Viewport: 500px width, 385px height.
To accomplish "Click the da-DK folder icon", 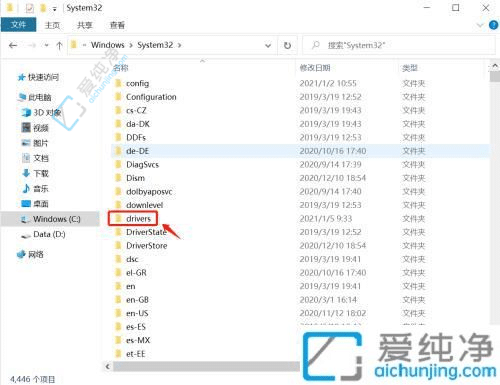I will pyautogui.click(x=118, y=124).
